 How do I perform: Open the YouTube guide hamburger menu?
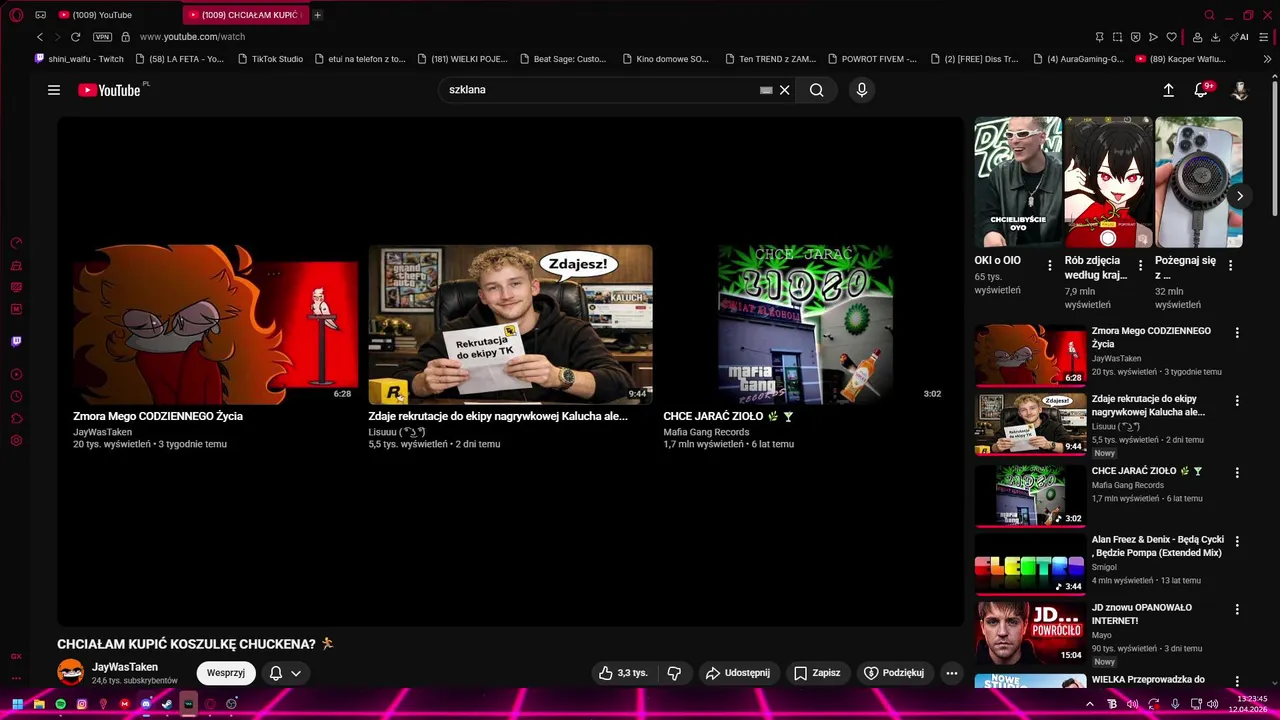(x=54, y=90)
